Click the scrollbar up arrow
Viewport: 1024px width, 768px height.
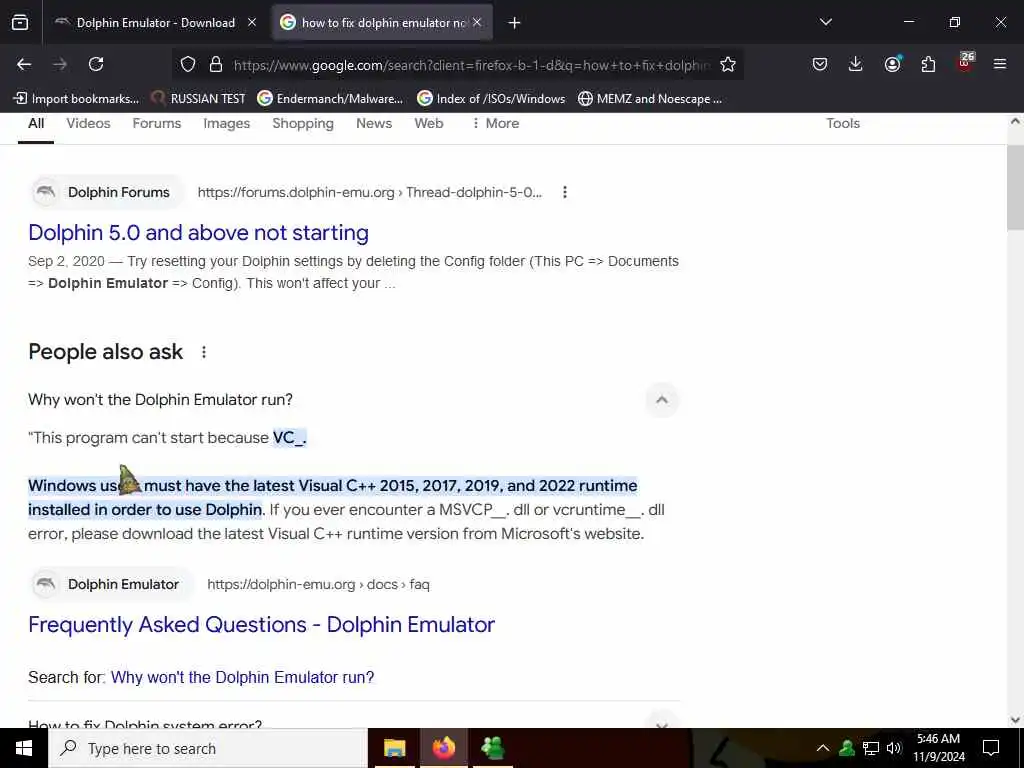click(1015, 121)
